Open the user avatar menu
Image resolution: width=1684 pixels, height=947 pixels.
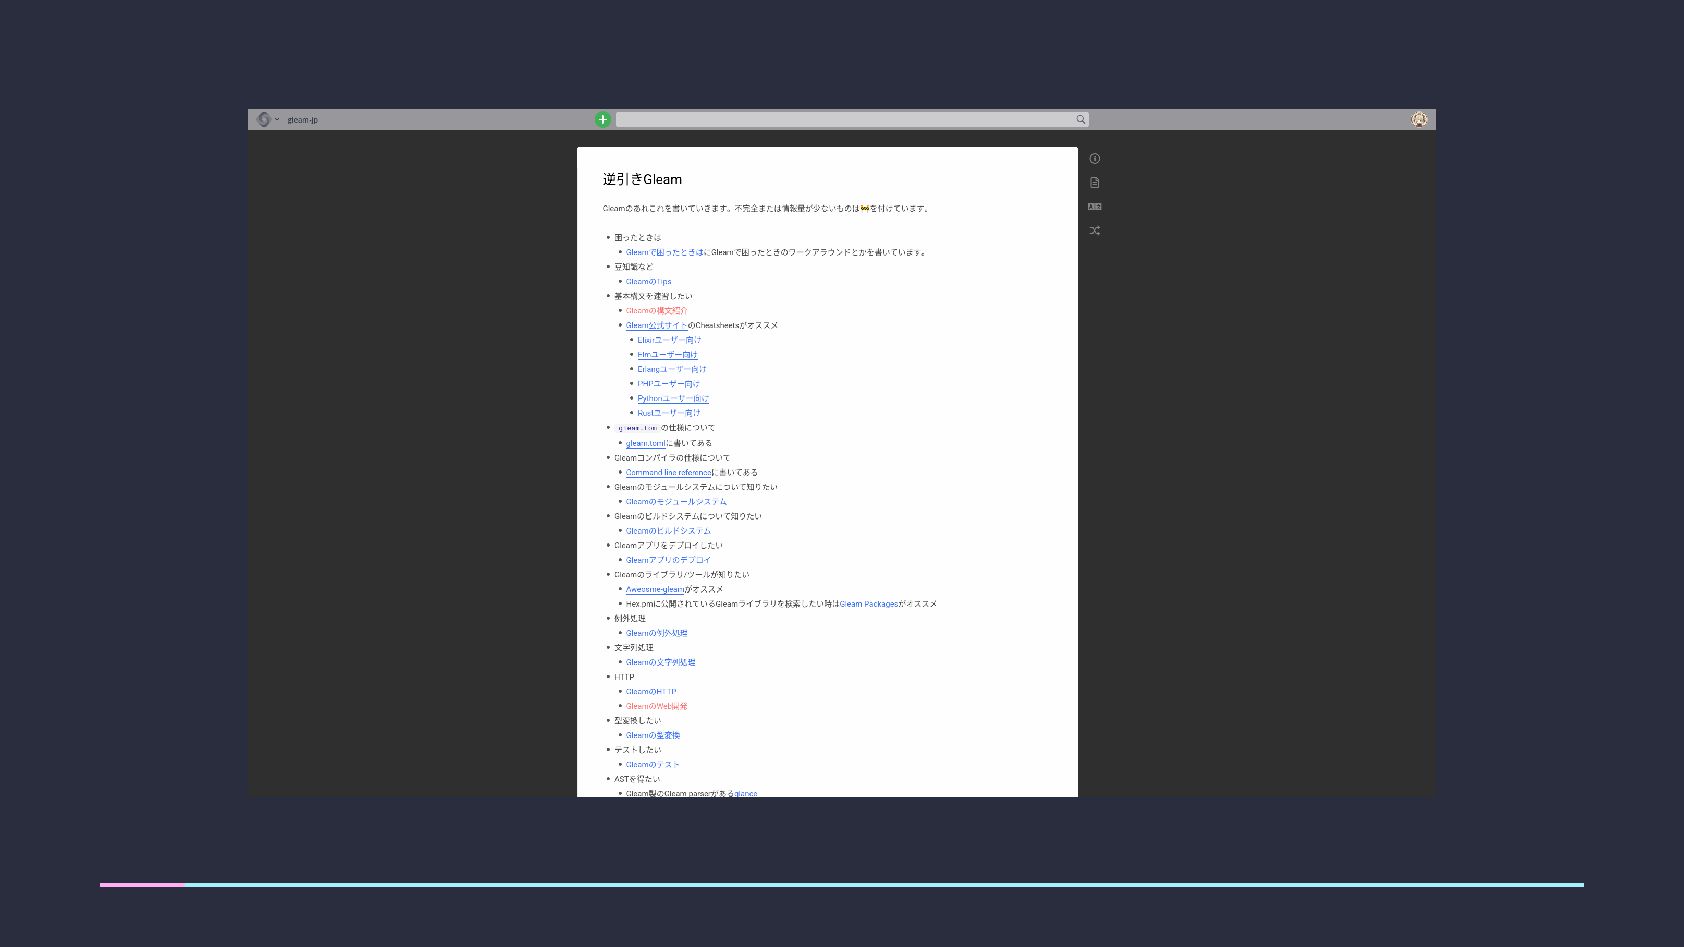[x=1419, y=119]
